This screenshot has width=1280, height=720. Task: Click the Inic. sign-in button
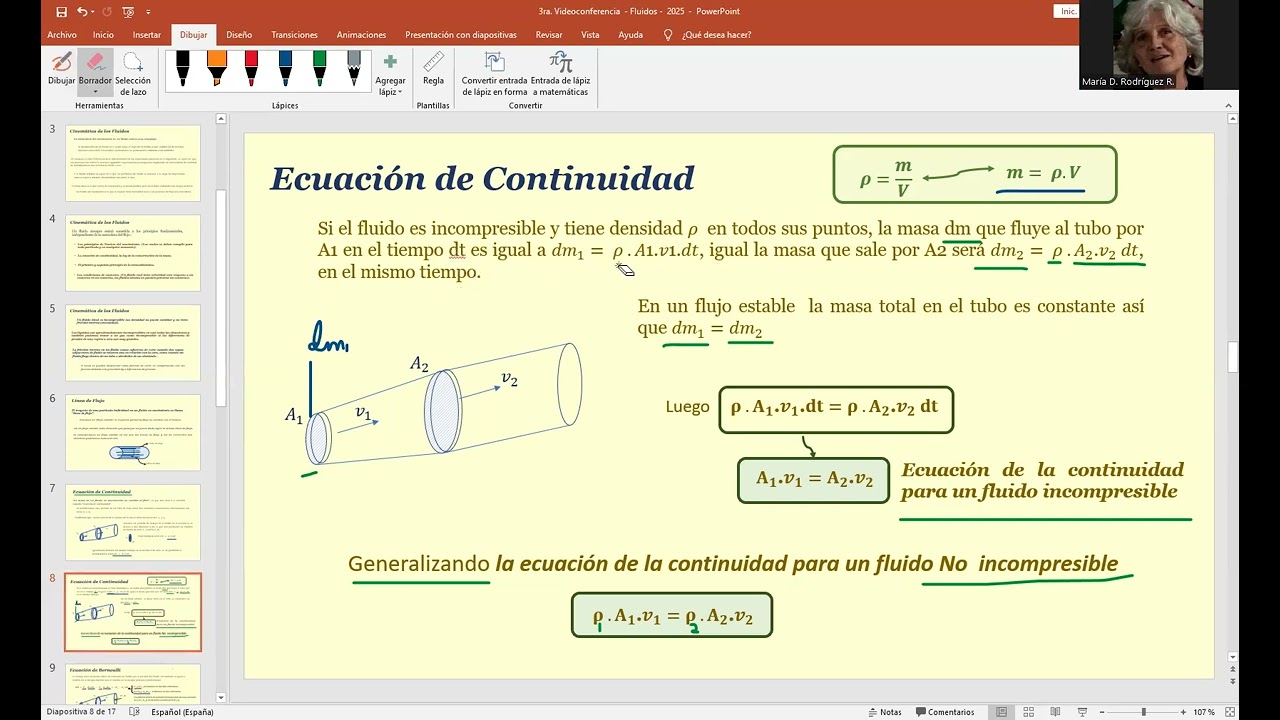(x=1068, y=11)
